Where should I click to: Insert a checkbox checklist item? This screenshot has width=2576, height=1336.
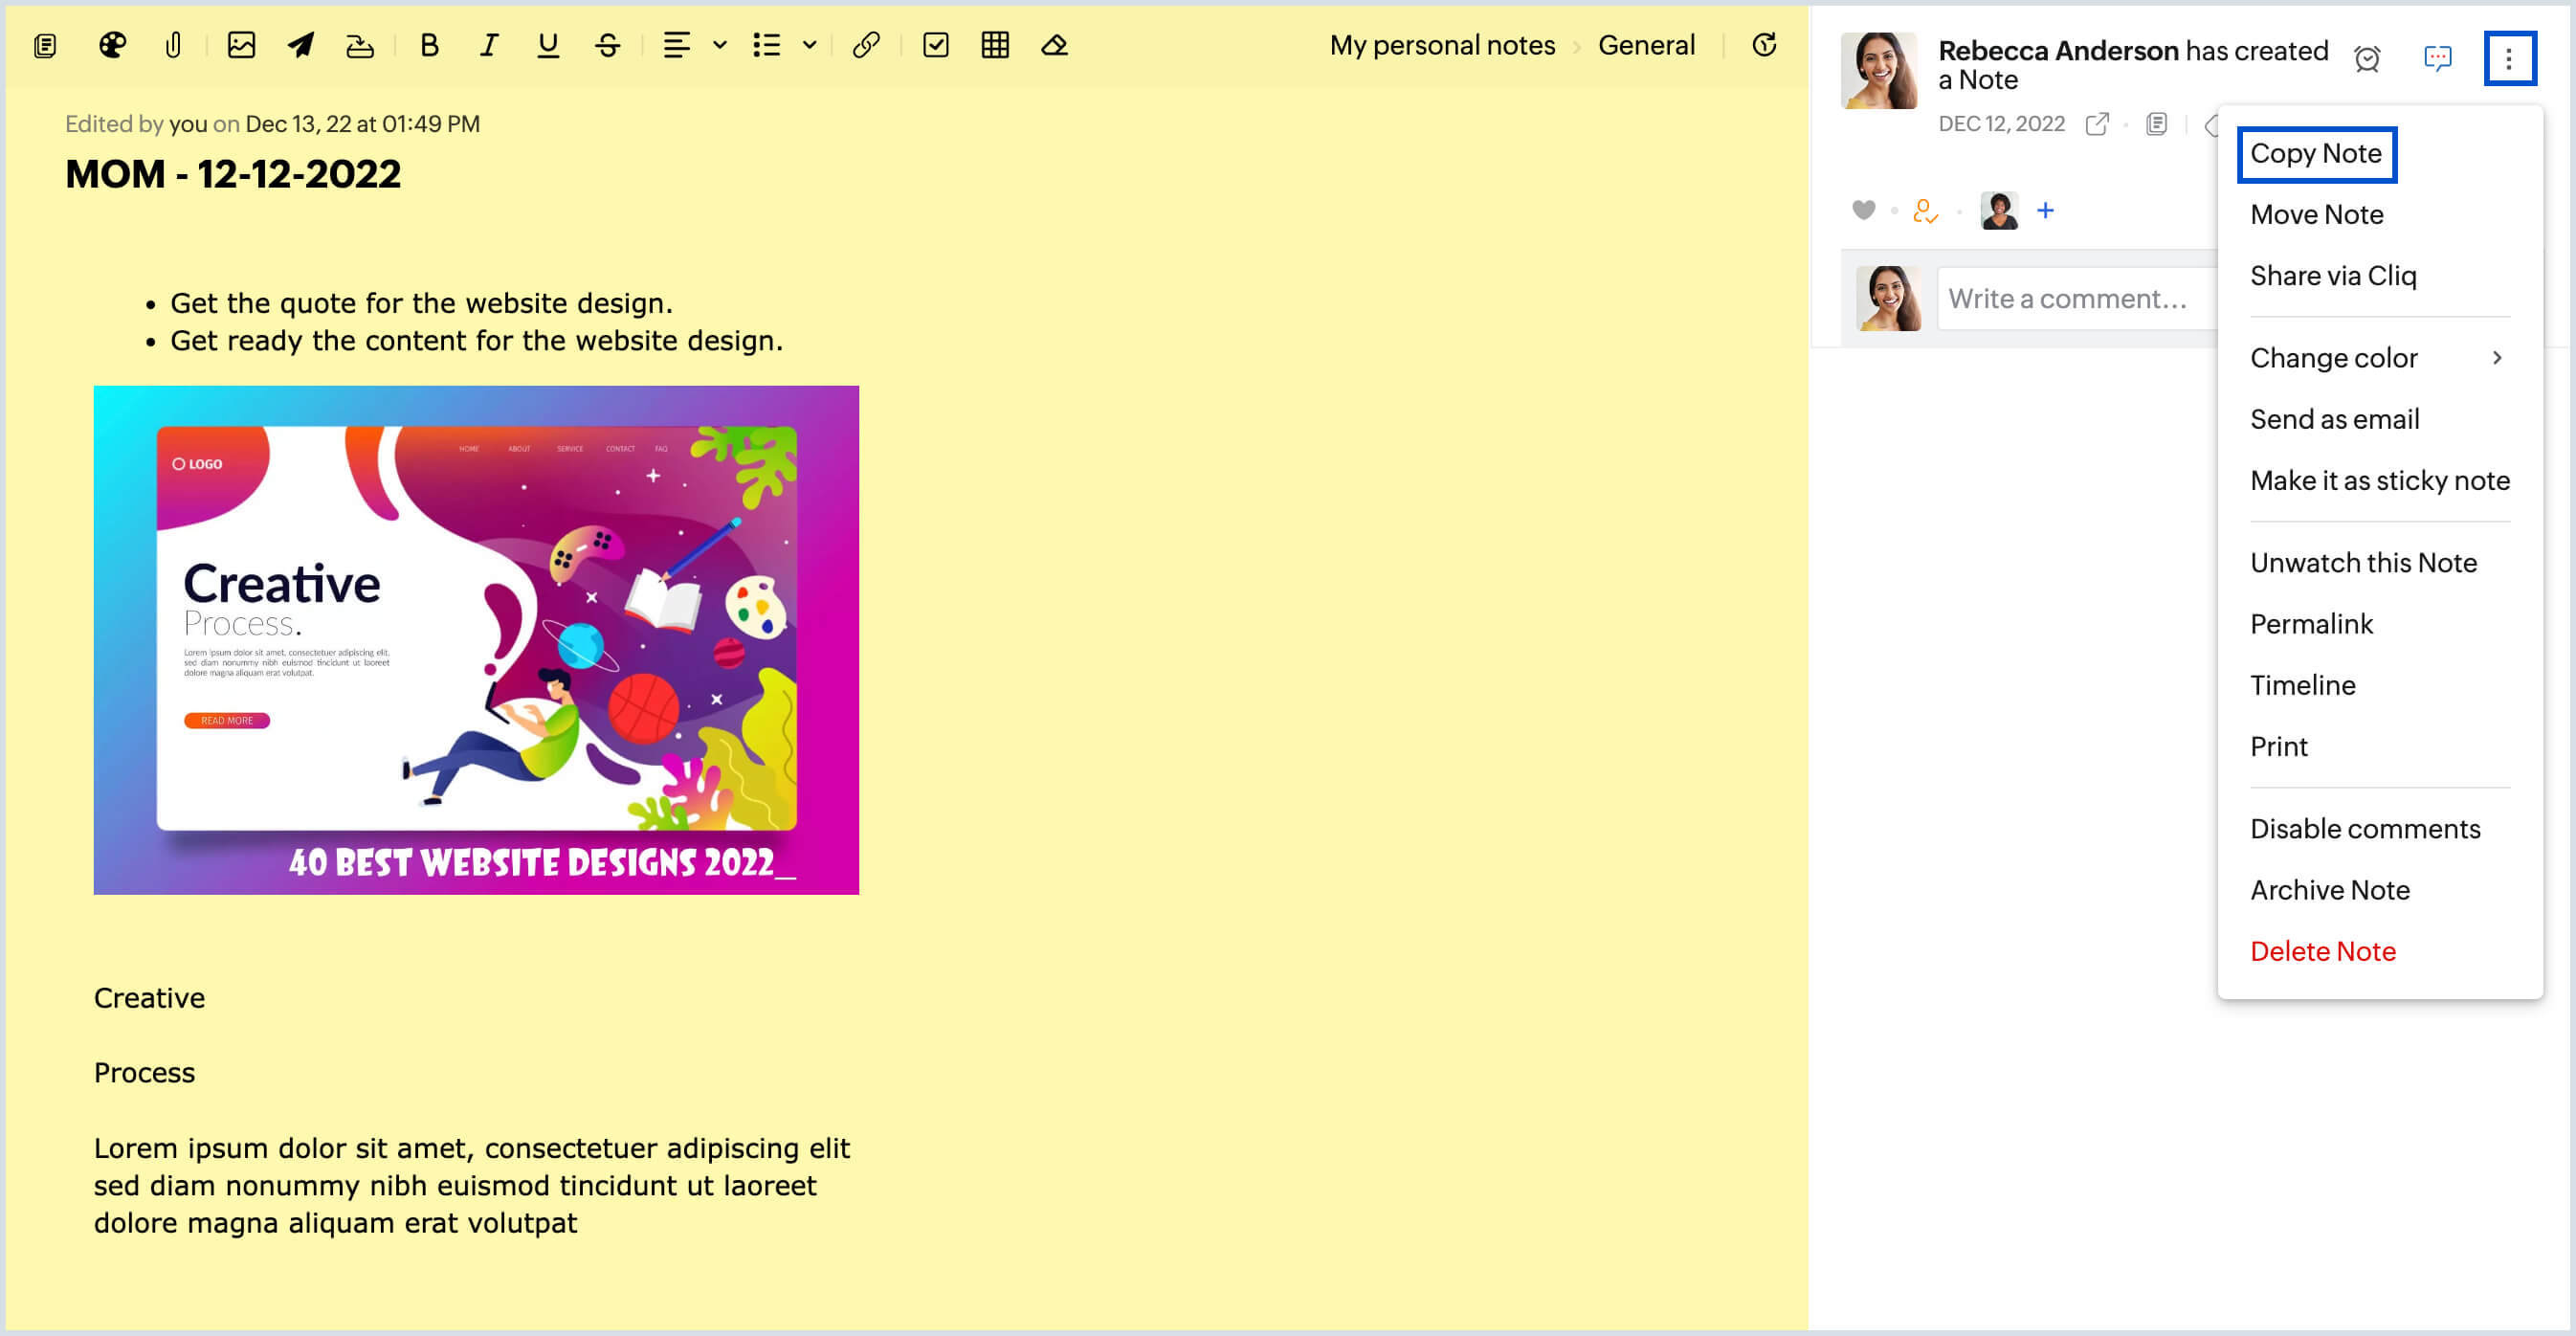935,45
